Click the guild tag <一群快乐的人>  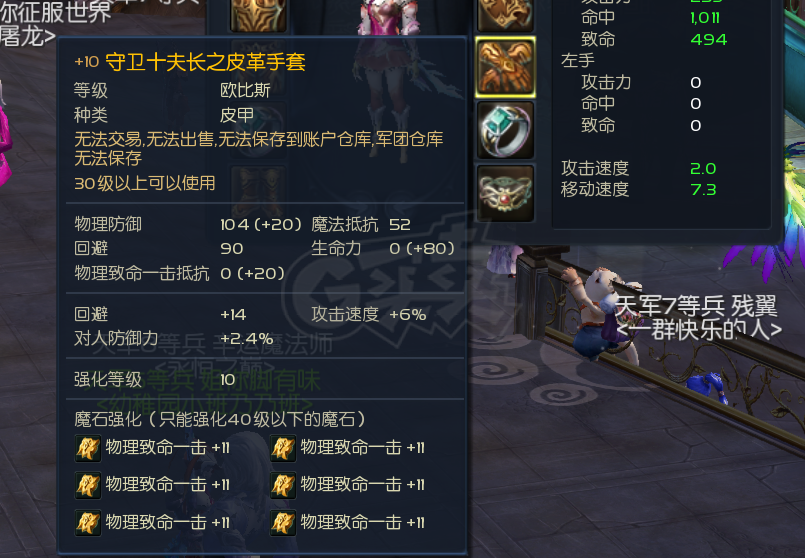click(699, 330)
